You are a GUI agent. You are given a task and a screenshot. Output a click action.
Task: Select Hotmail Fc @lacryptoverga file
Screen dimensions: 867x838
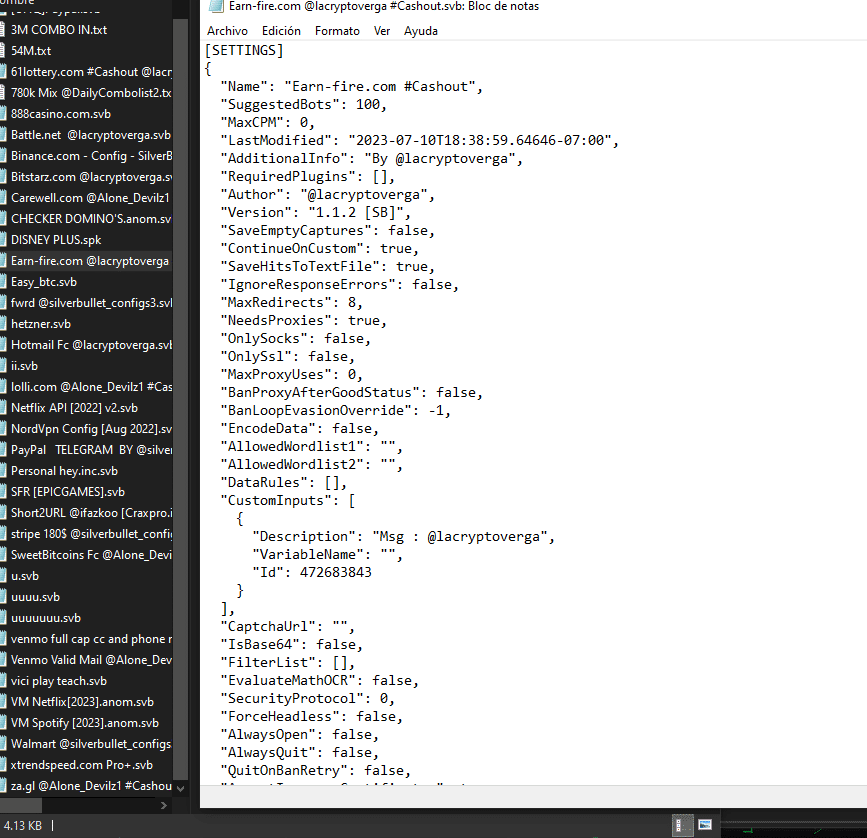(x=86, y=345)
